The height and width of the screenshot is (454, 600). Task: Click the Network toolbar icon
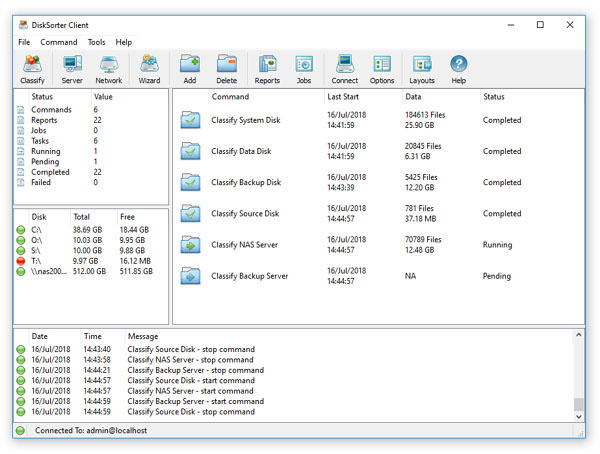click(x=109, y=69)
